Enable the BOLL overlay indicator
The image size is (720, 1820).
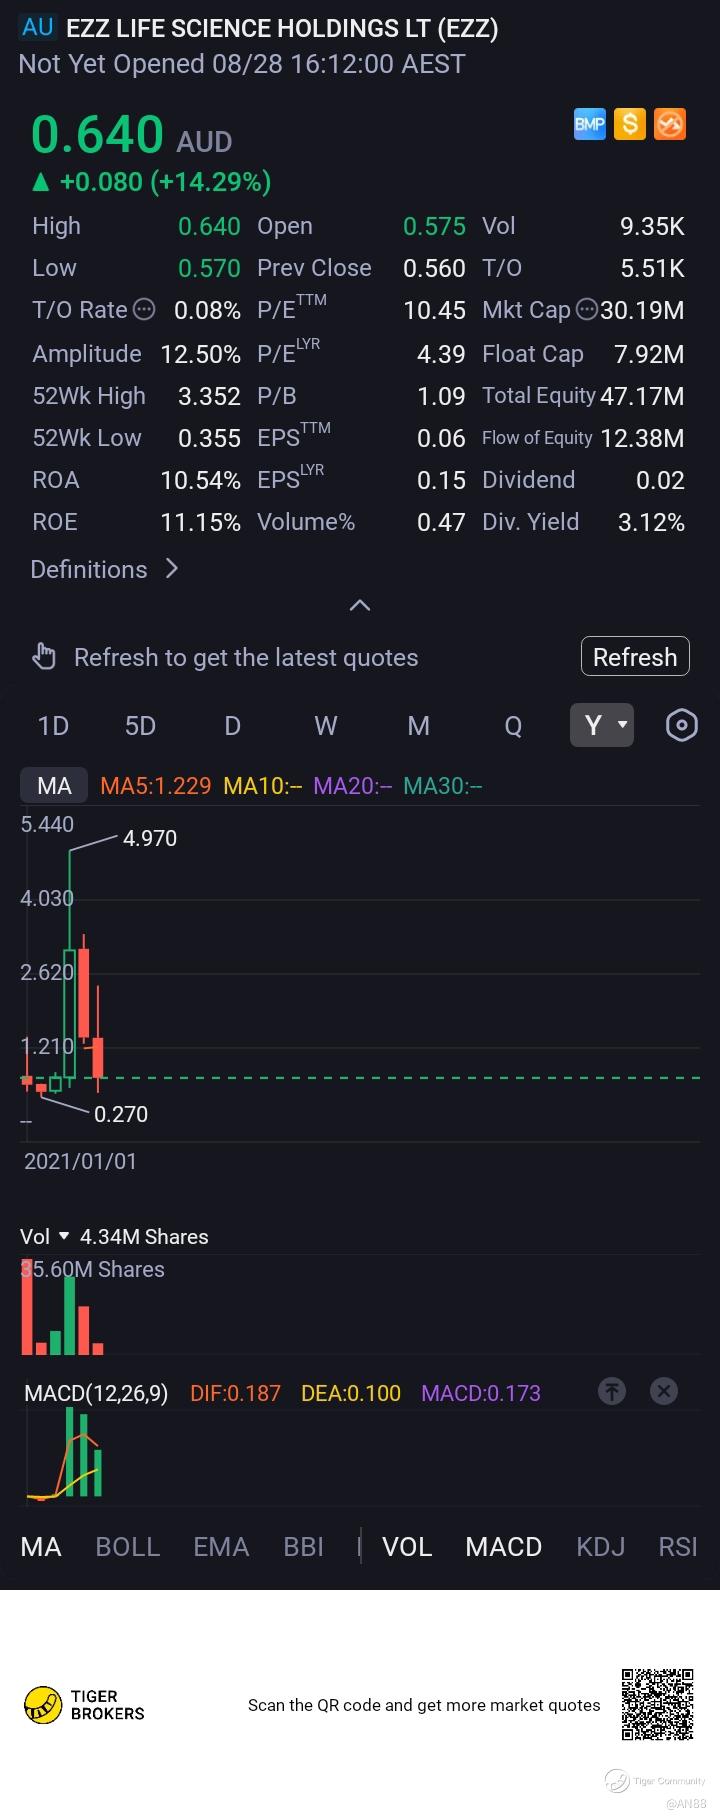point(127,1547)
